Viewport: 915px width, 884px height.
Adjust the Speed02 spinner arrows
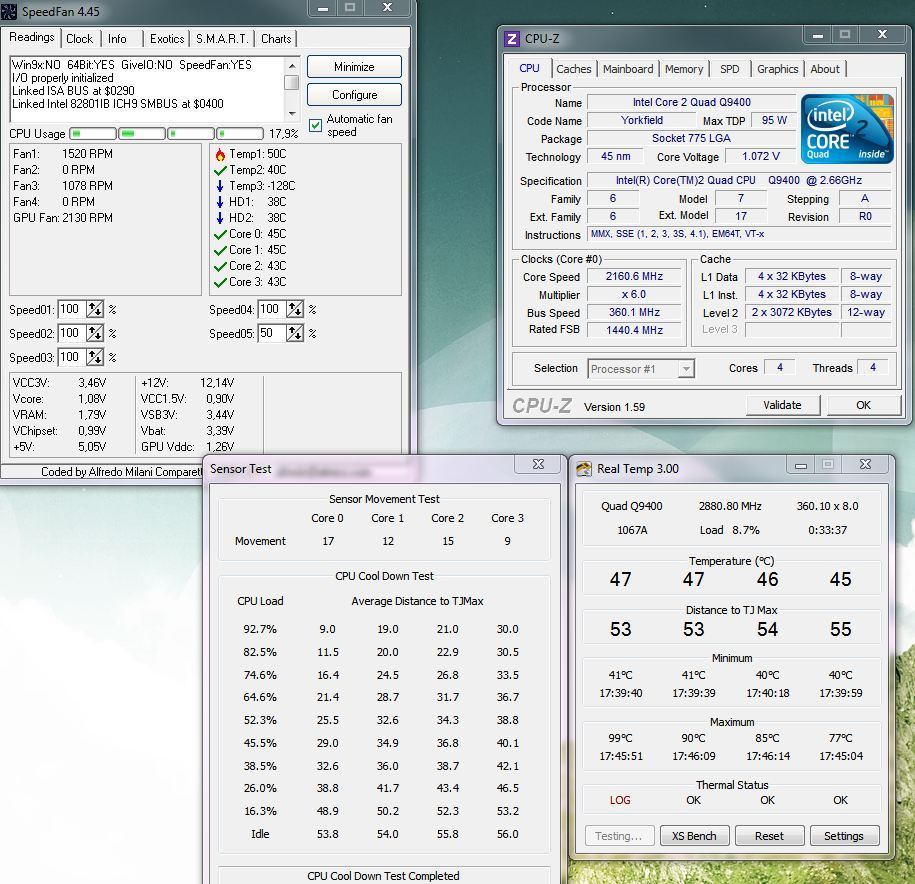[95, 333]
